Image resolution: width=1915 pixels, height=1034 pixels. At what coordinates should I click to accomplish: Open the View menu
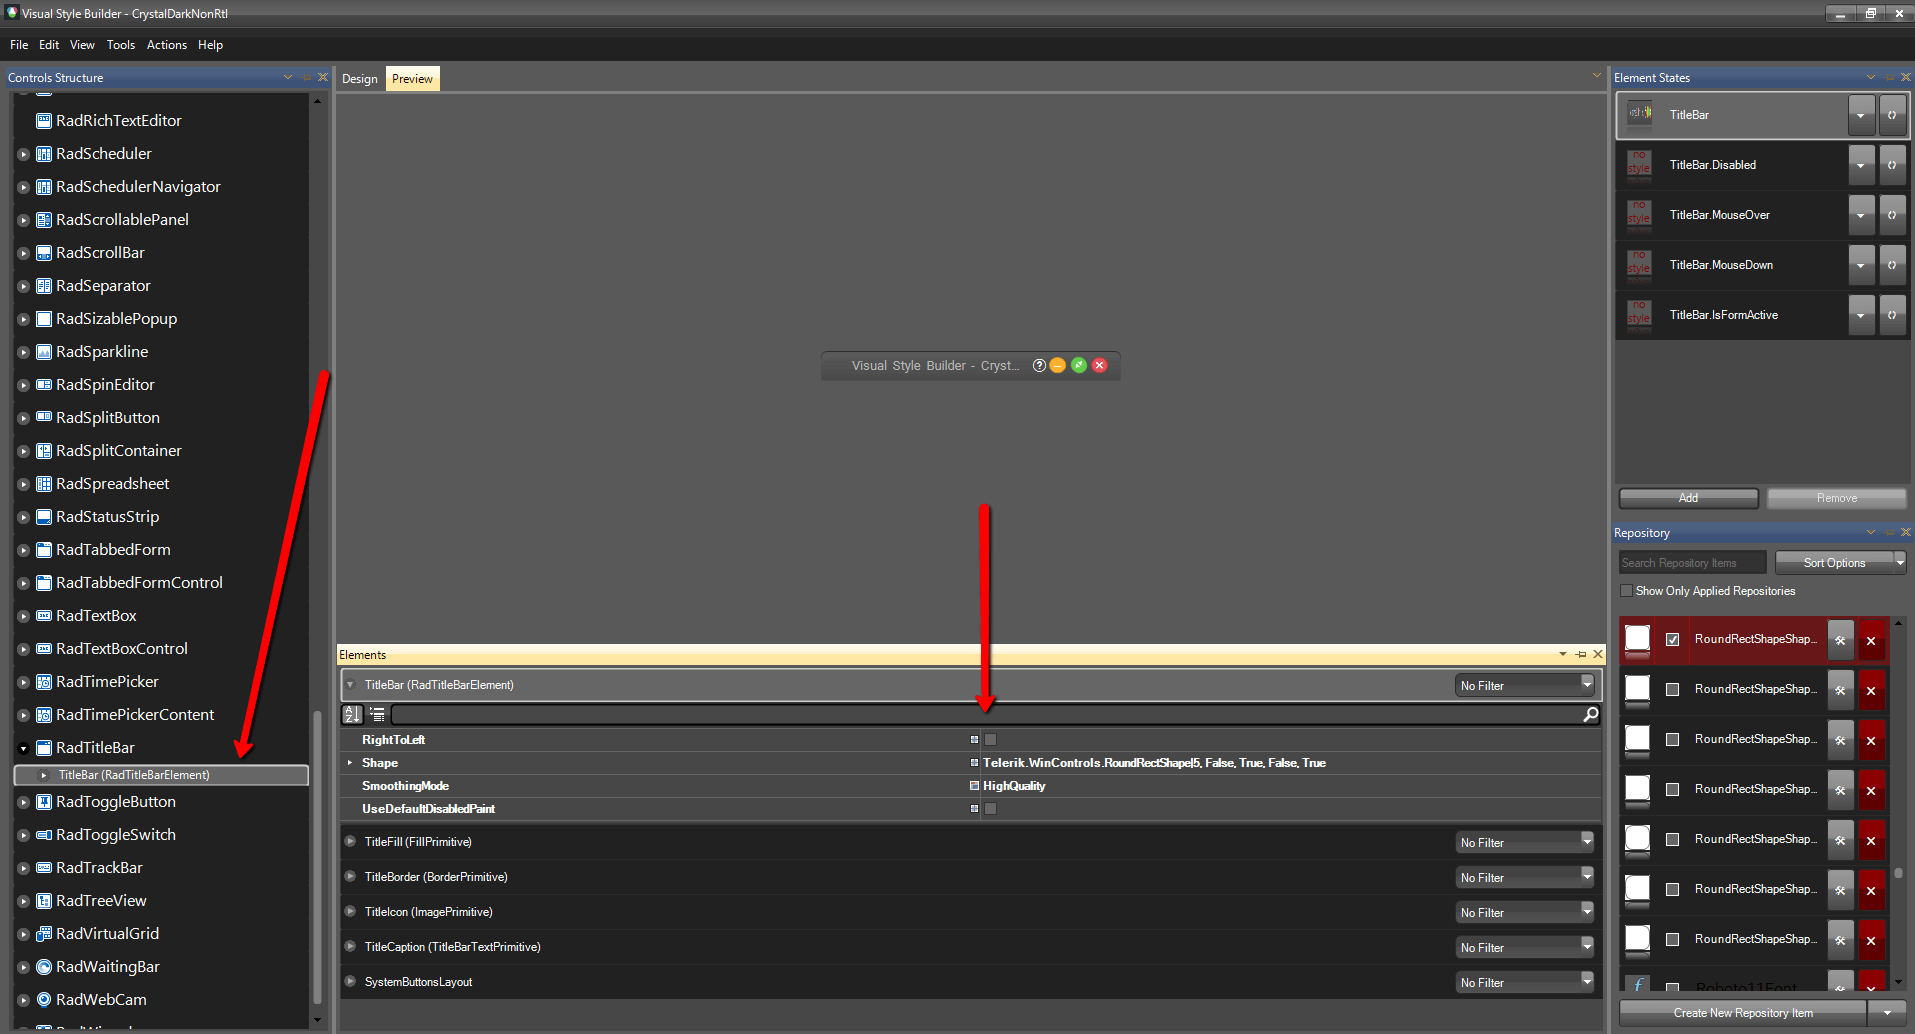click(x=82, y=45)
